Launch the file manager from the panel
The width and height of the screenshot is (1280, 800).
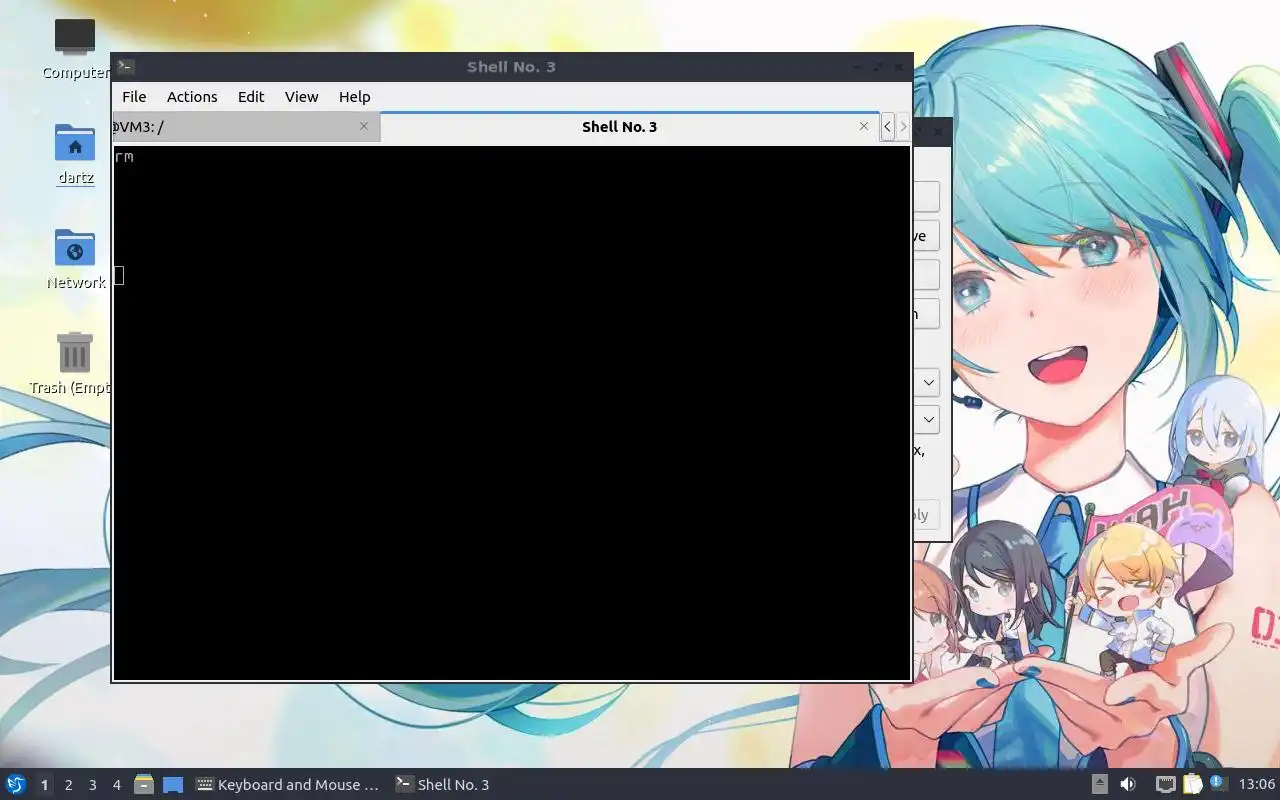pos(144,784)
